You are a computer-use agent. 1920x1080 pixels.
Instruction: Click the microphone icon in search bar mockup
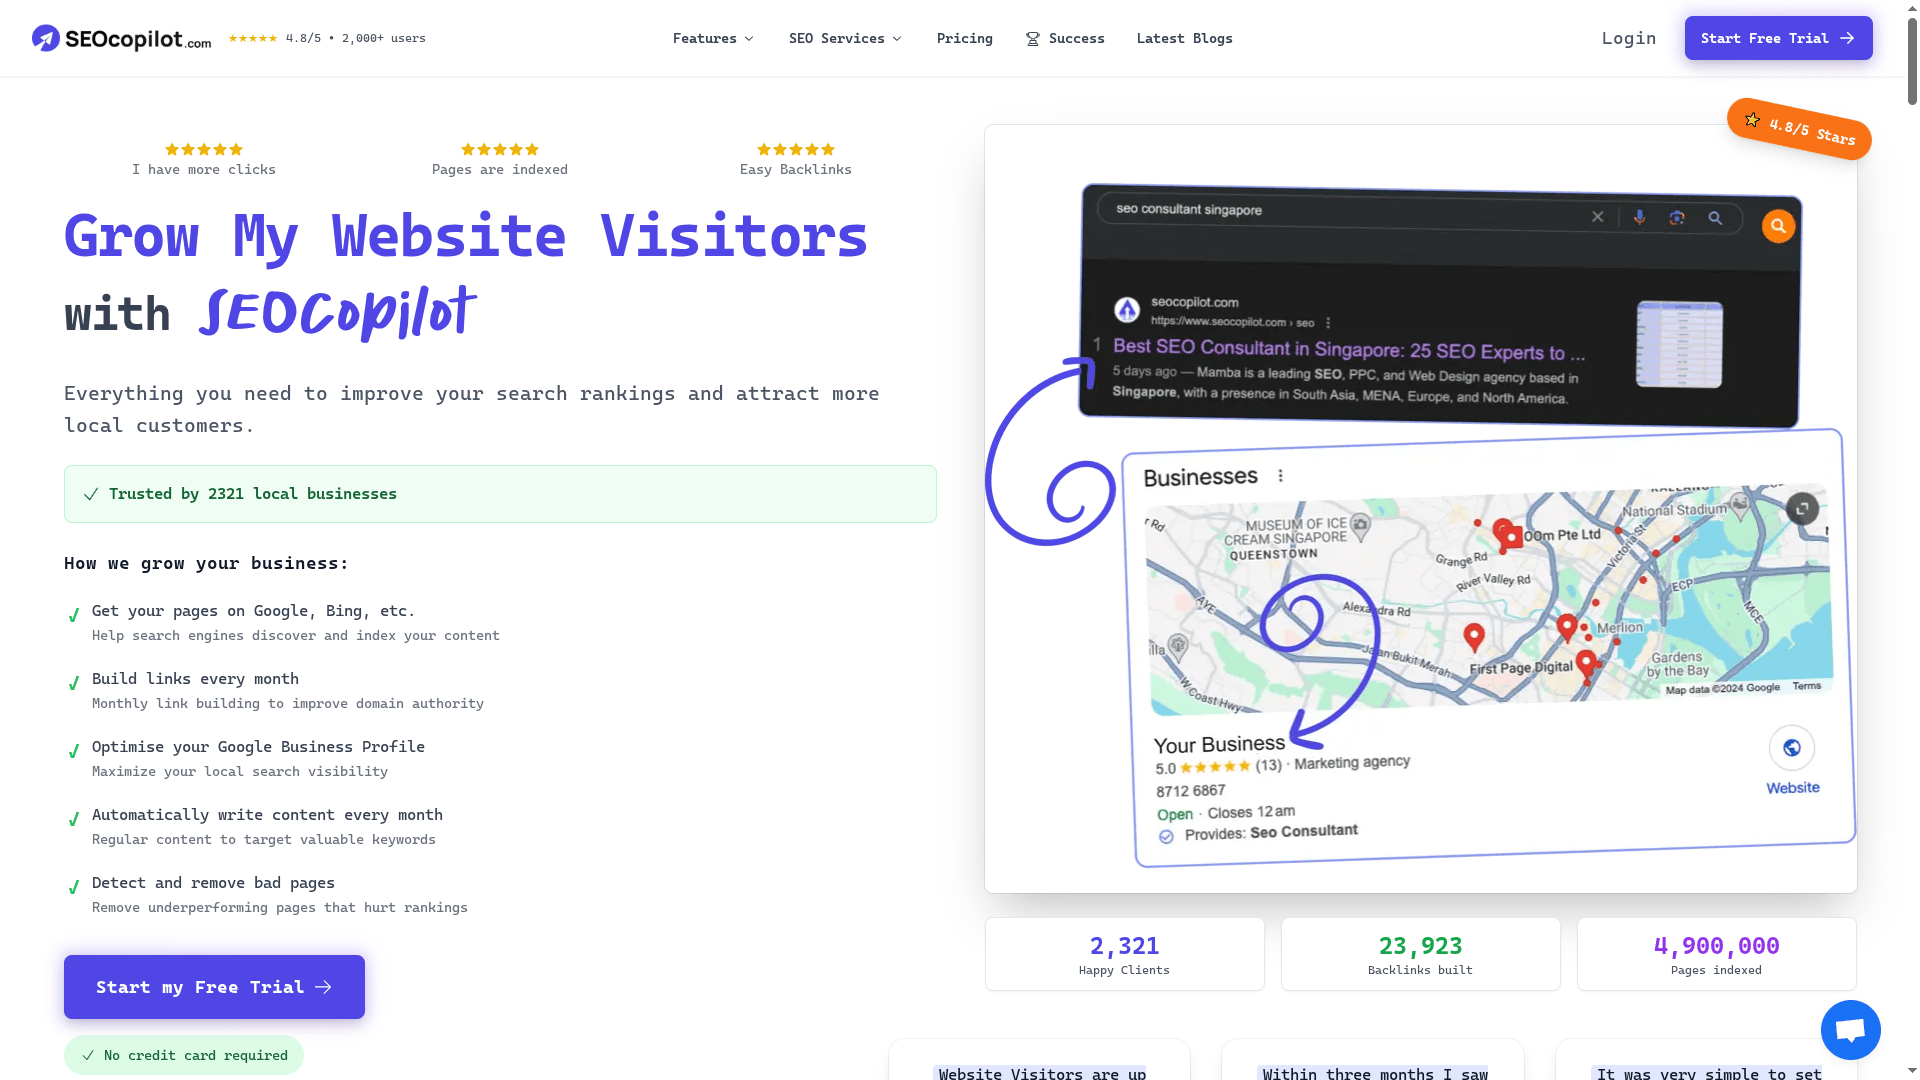[x=1639, y=217]
